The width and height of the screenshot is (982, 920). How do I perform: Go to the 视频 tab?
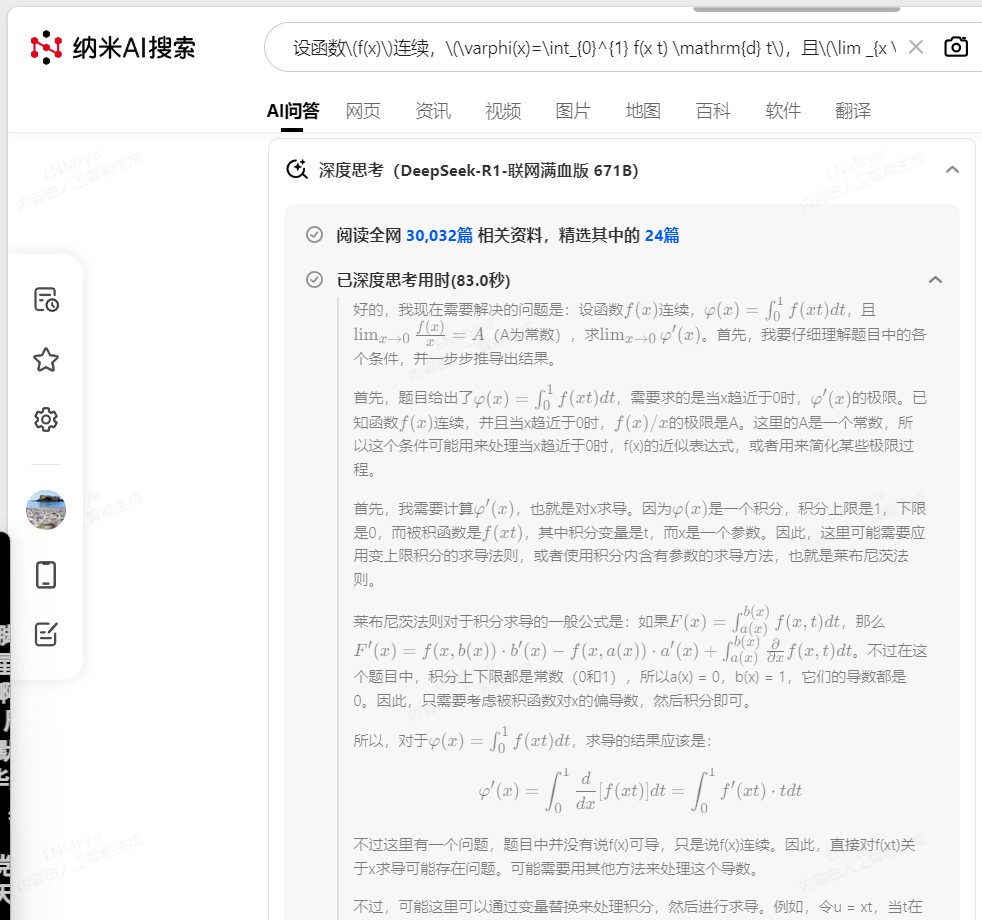(503, 111)
